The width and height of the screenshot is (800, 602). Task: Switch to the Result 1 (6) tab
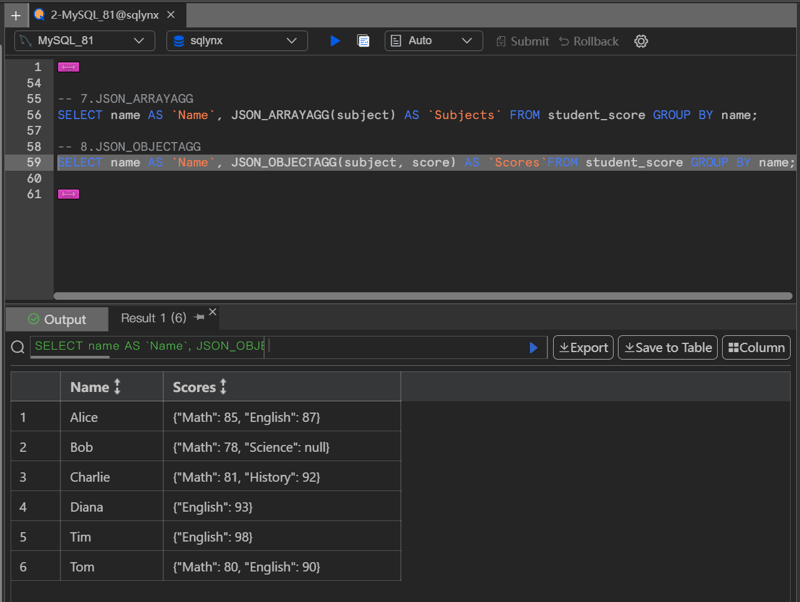tap(154, 318)
